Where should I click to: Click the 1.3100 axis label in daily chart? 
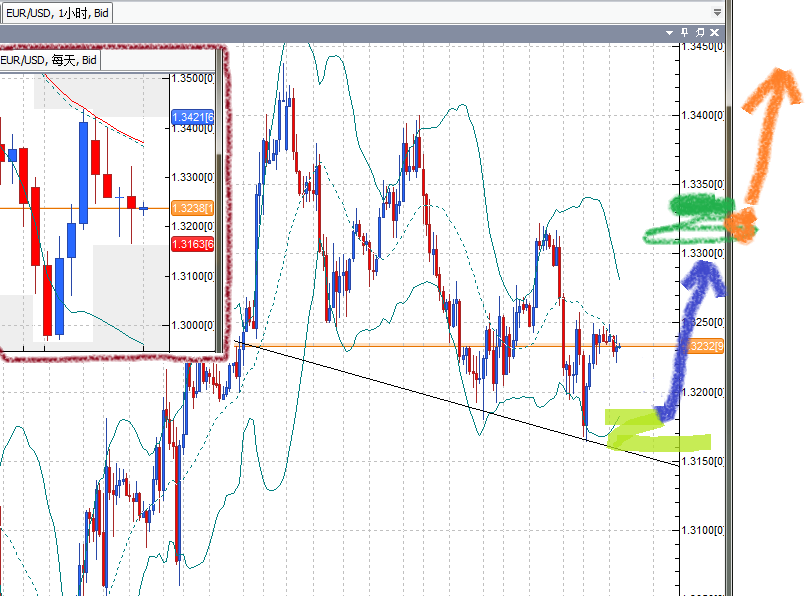click(x=192, y=276)
